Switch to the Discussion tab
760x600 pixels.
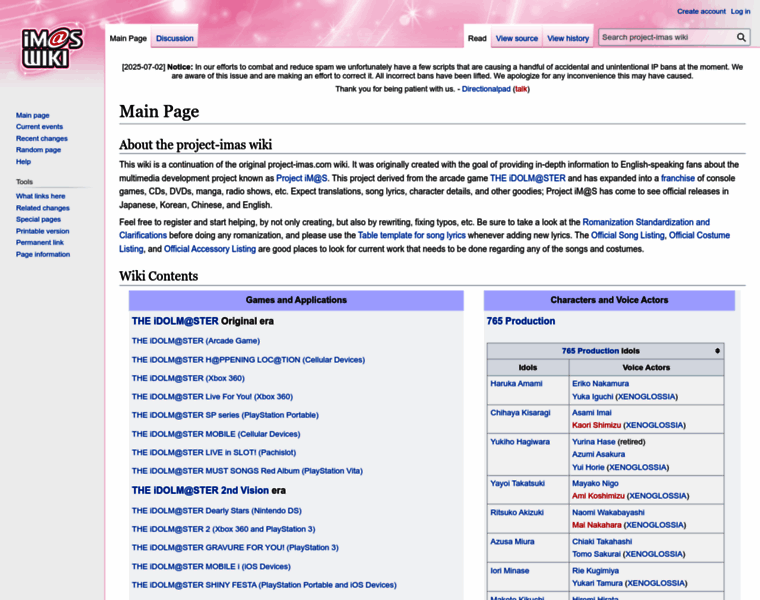coord(174,38)
